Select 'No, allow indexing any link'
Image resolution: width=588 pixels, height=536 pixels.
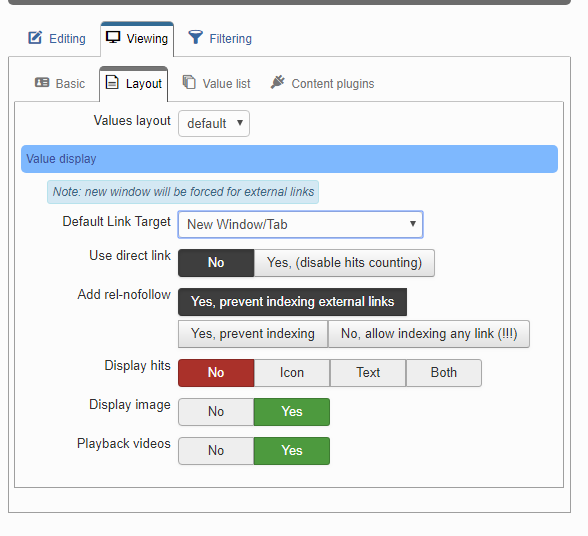[x=429, y=334]
